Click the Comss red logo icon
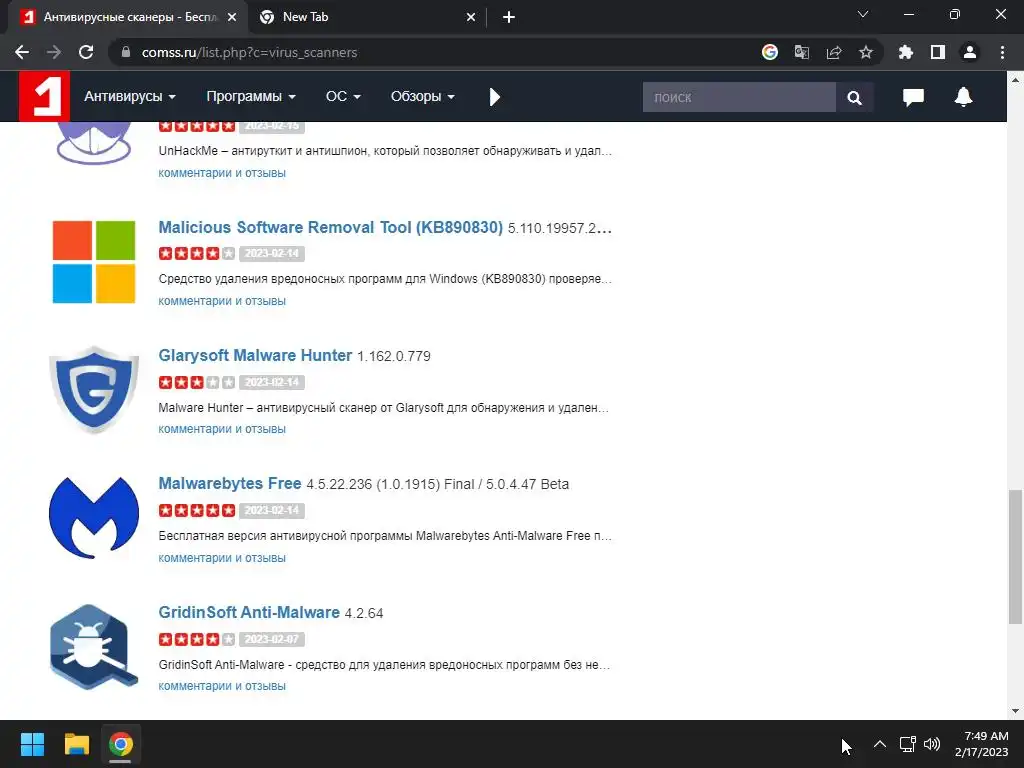Screen dimensions: 1024x768 tap(44, 97)
